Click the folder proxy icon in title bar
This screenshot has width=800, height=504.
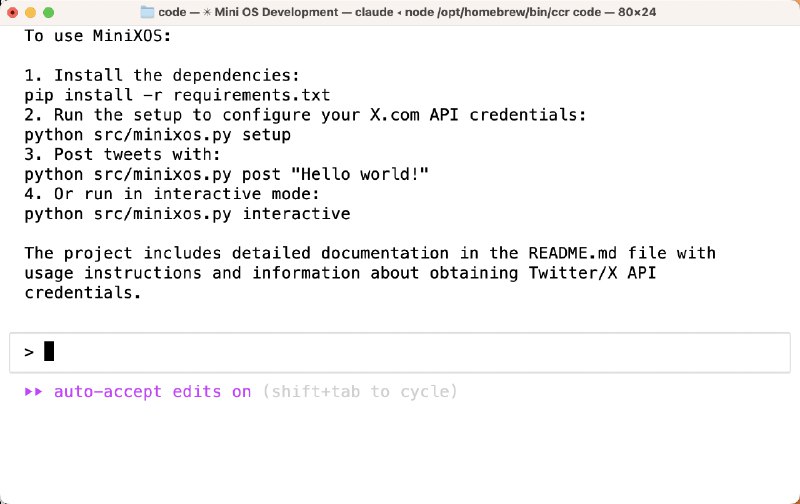147,12
